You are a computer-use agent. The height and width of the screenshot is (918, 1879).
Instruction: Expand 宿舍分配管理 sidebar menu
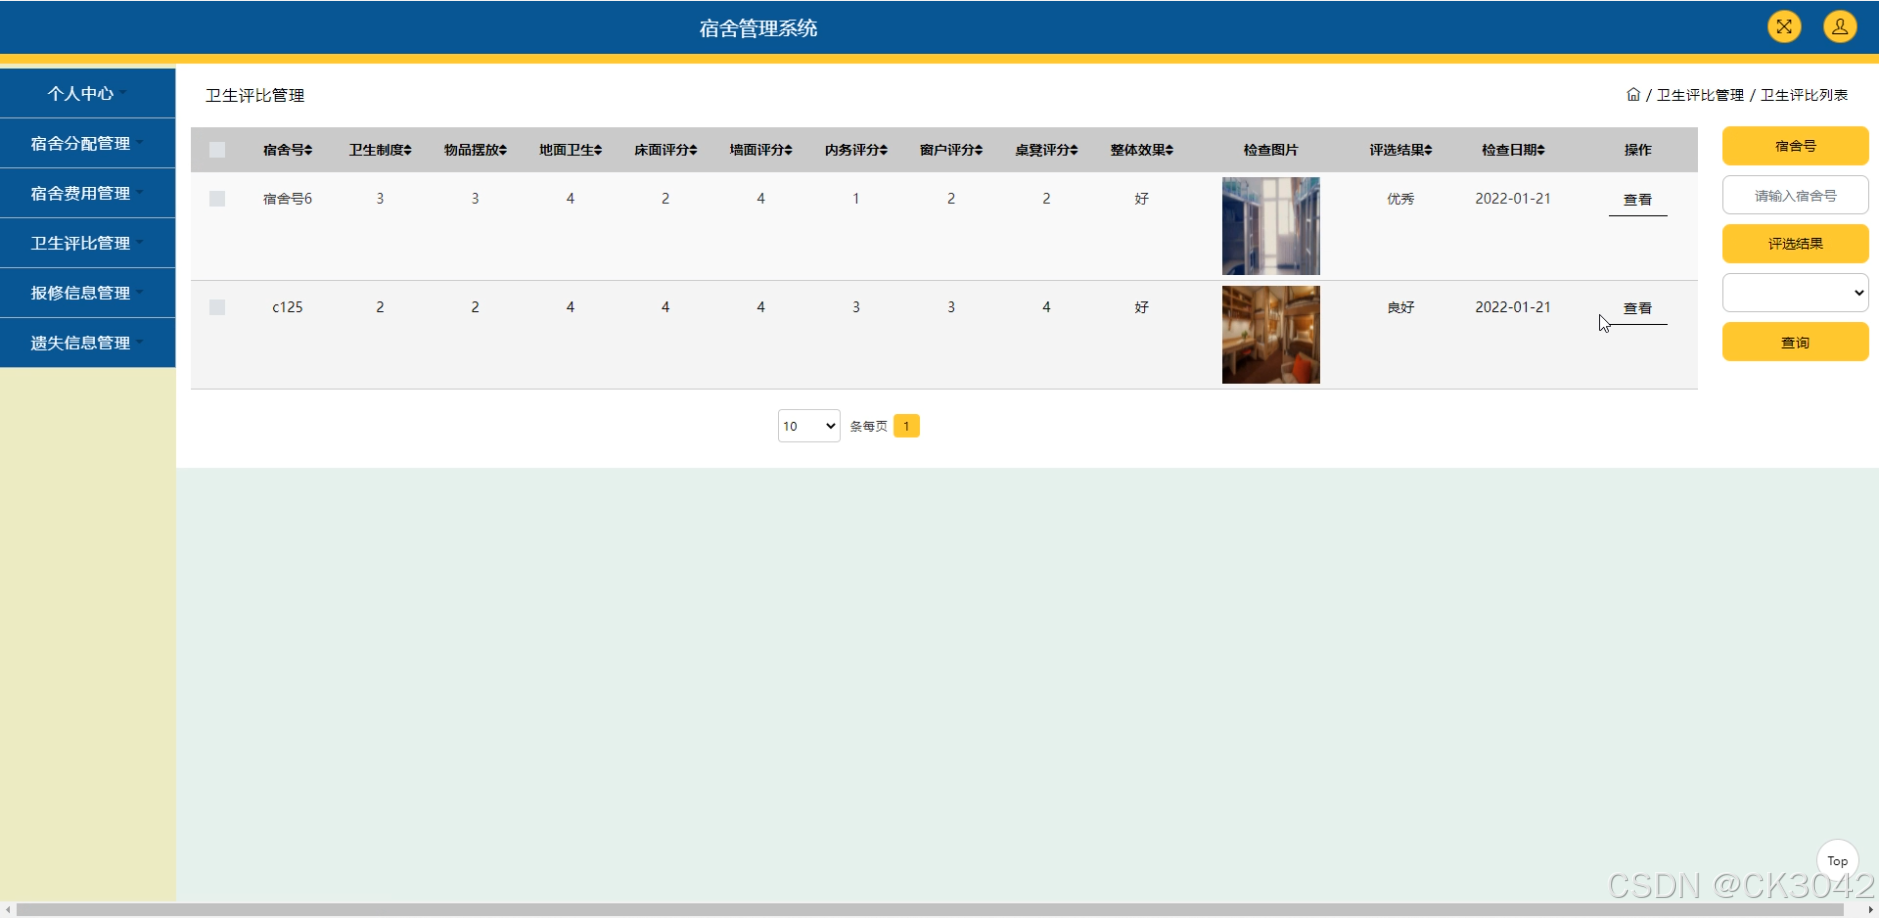tap(88, 143)
